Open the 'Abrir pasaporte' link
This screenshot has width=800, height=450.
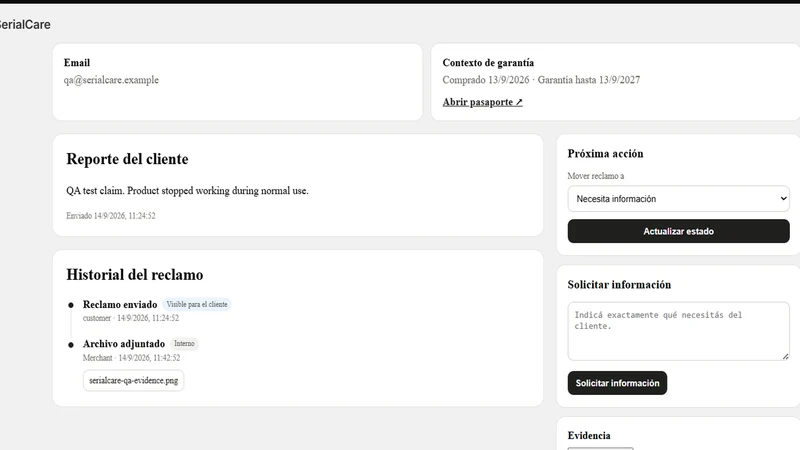click(x=482, y=102)
